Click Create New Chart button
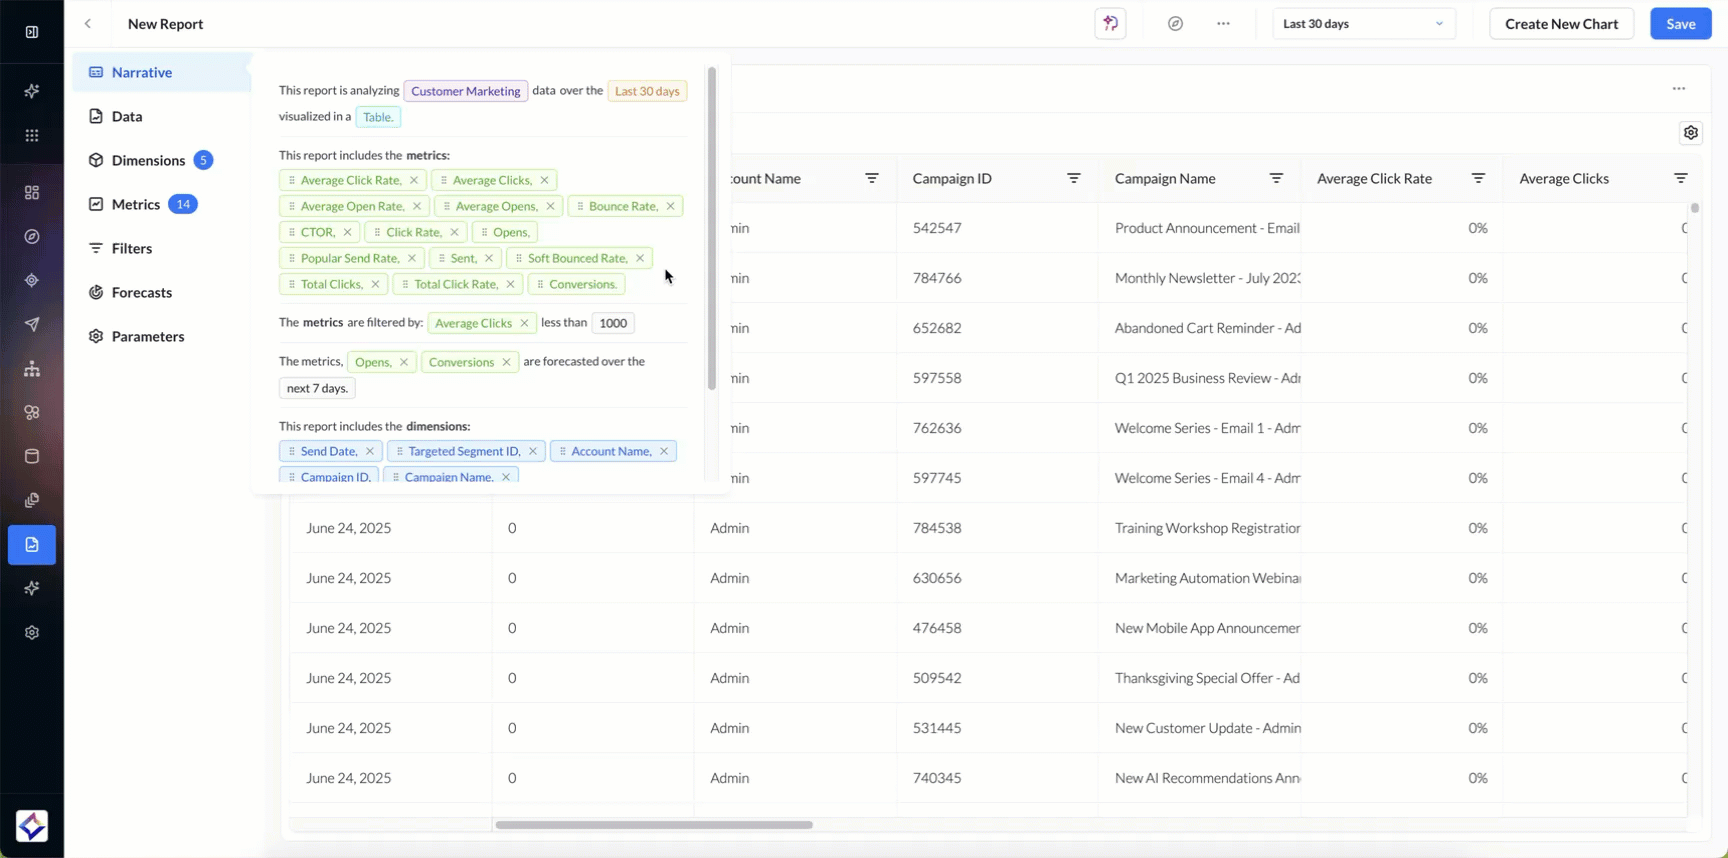The width and height of the screenshot is (1728, 858). tap(1561, 24)
